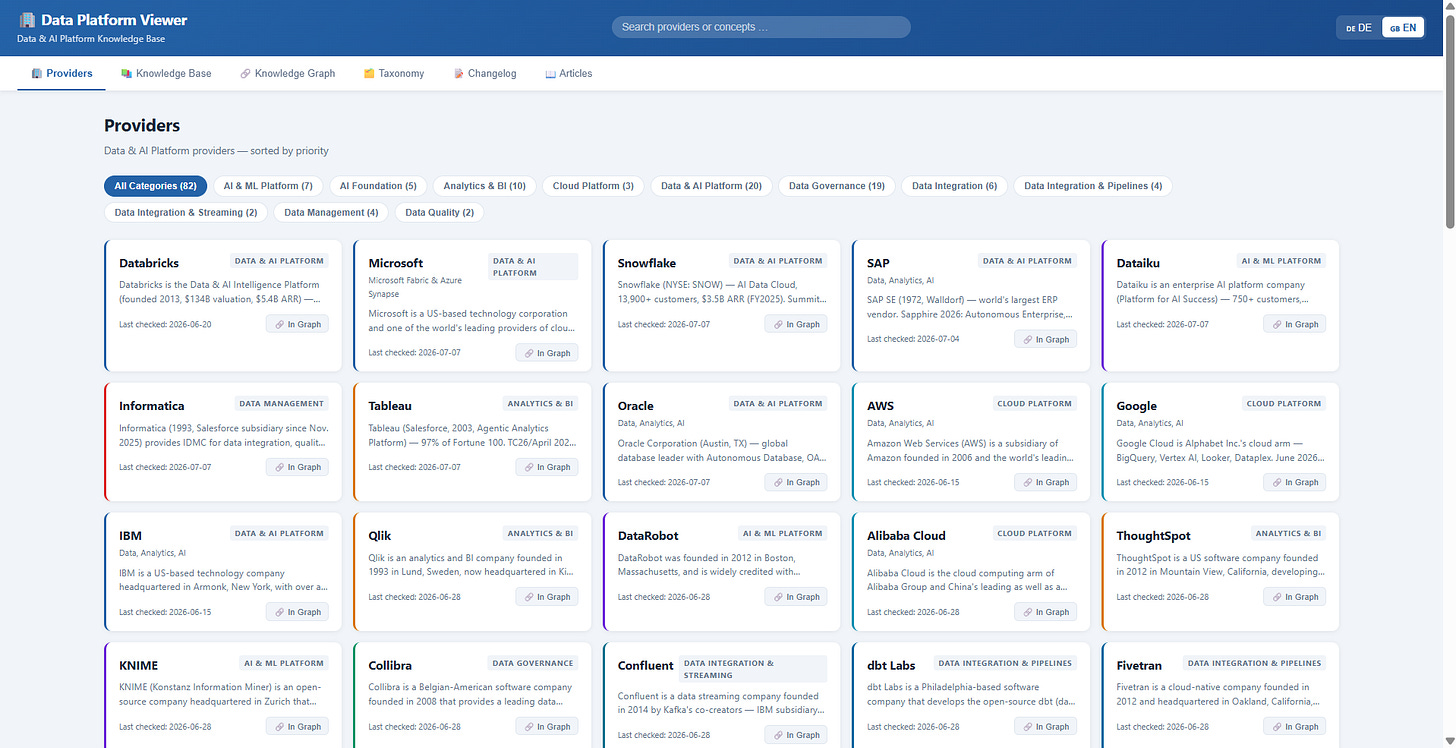The image size is (1456, 748).
Task: Filter by Data Integration & Pipelines (4)
Action: 1093,186
